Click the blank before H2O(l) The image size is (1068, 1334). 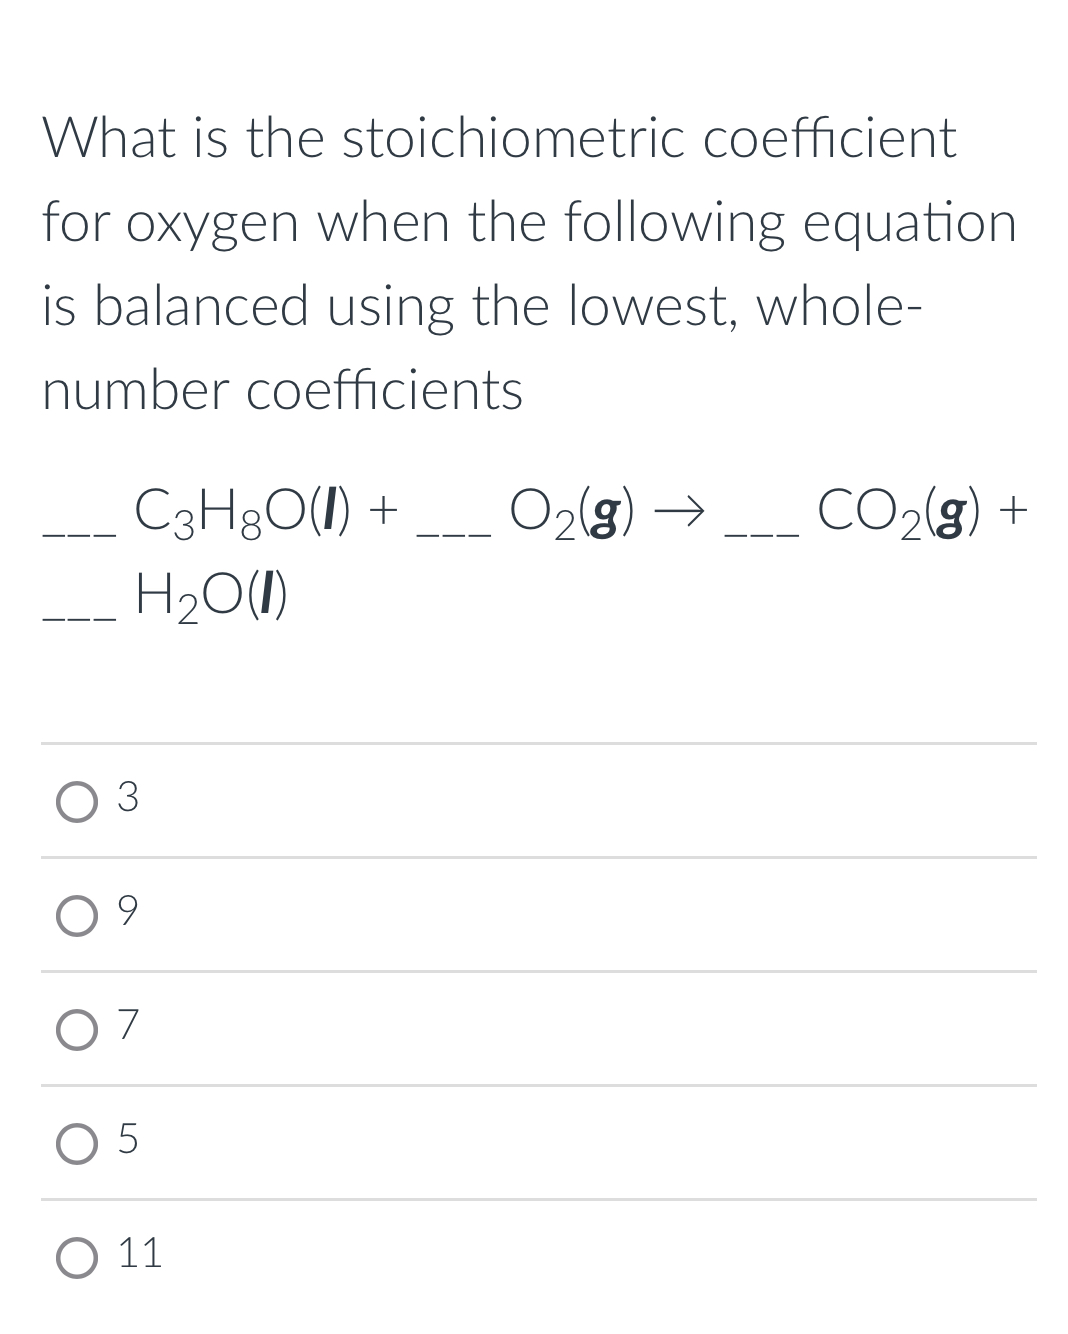click(x=78, y=610)
